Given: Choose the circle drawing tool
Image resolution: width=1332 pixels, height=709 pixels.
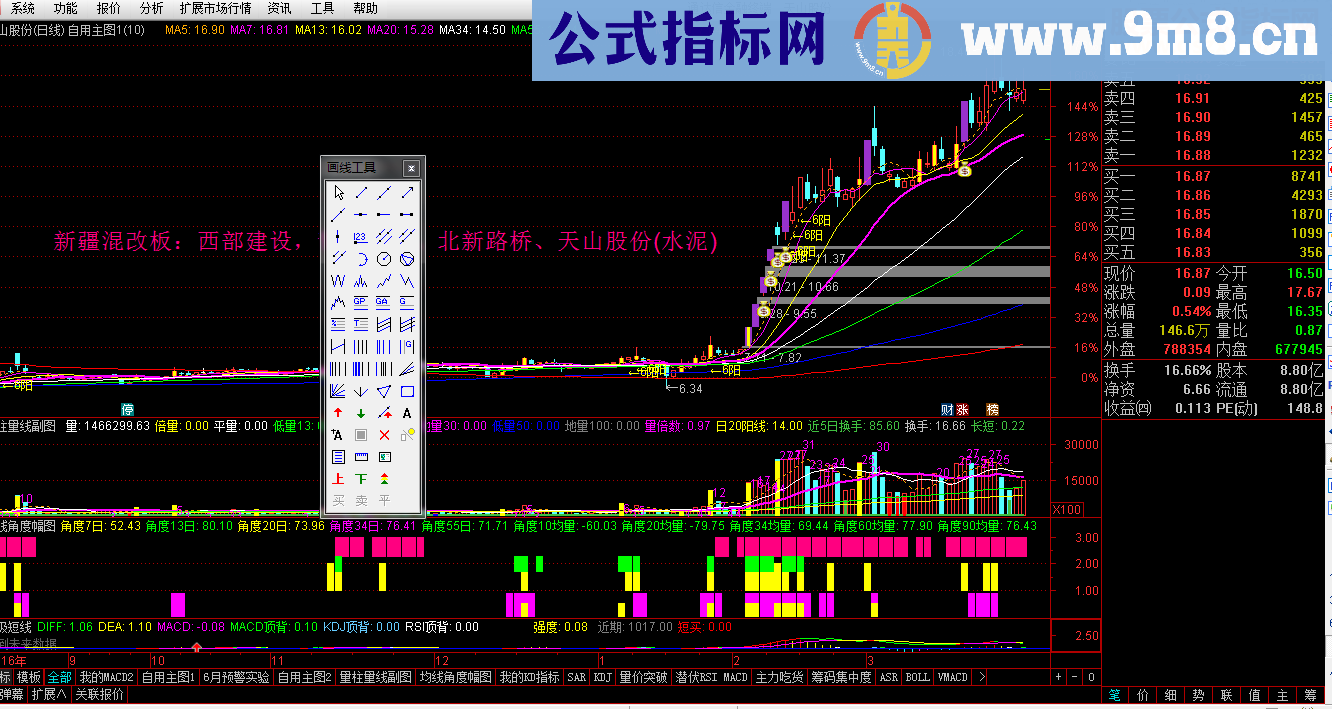Looking at the screenshot, I should point(382,257).
